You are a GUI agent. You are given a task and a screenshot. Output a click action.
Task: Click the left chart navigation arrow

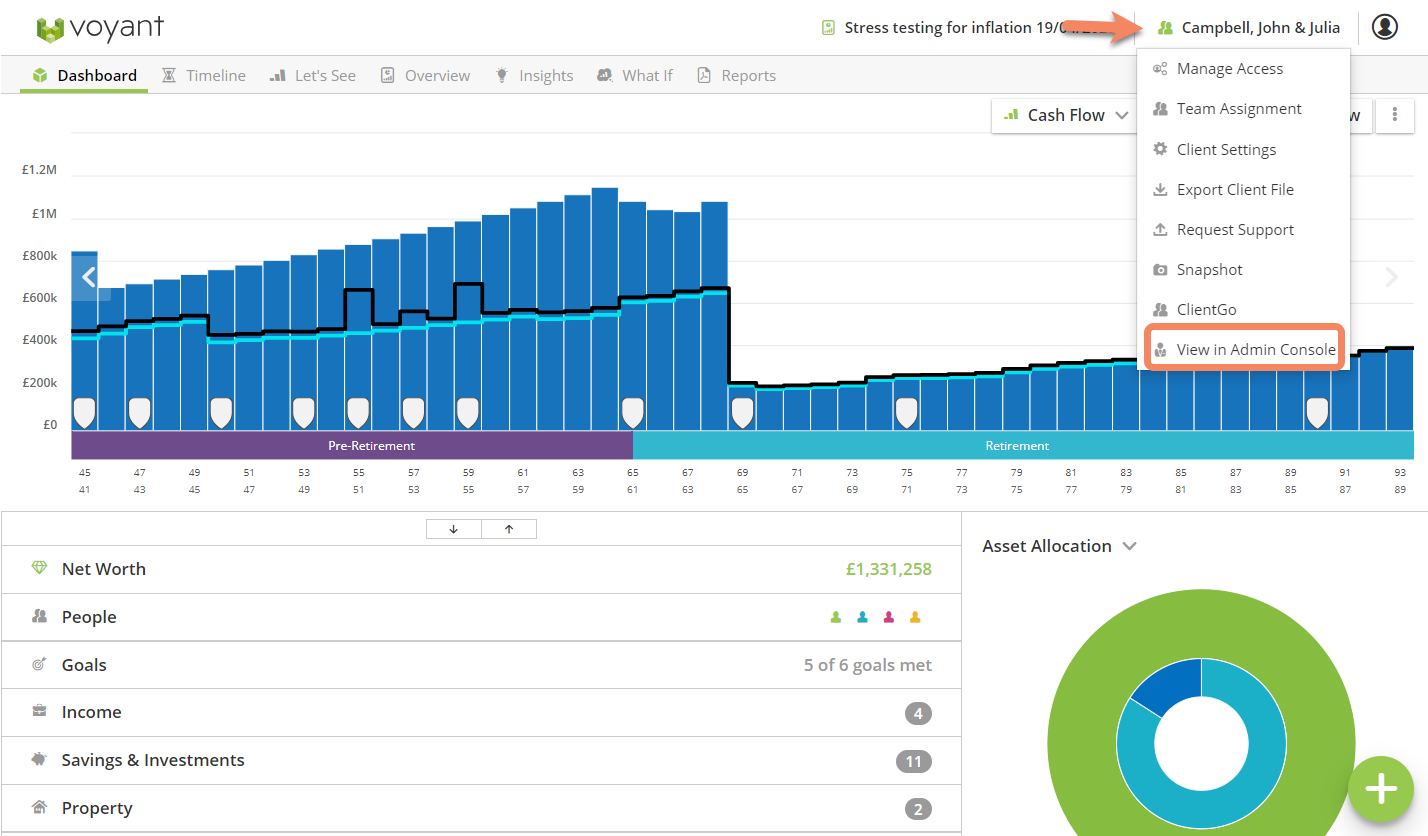pyautogui.click(x=89, y=277)
